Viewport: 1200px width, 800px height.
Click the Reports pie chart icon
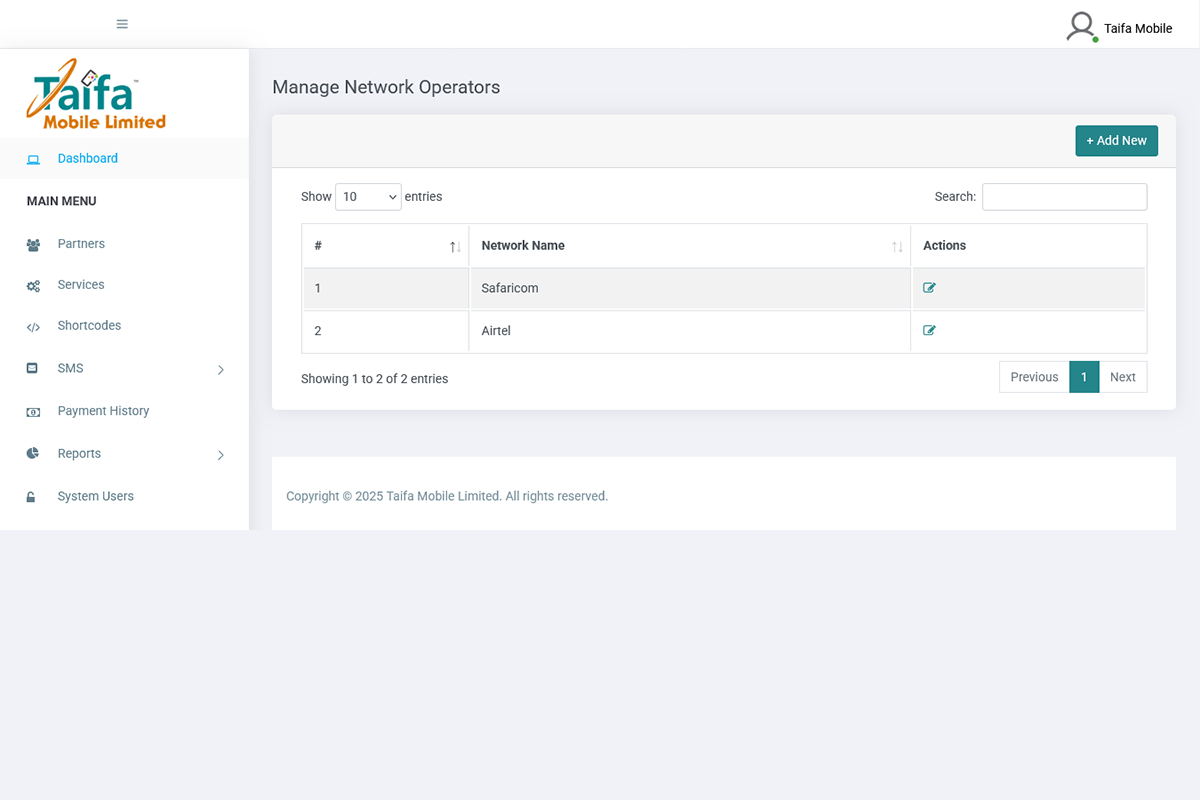pos(34,453)
